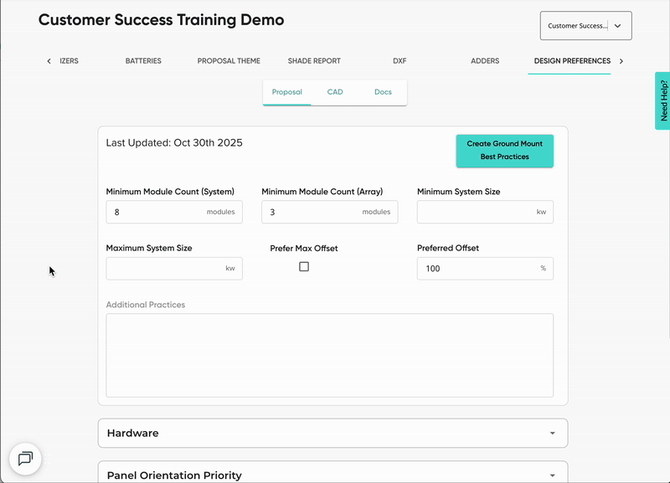Switch to the Docs sub-tab

tap(383, 92)
